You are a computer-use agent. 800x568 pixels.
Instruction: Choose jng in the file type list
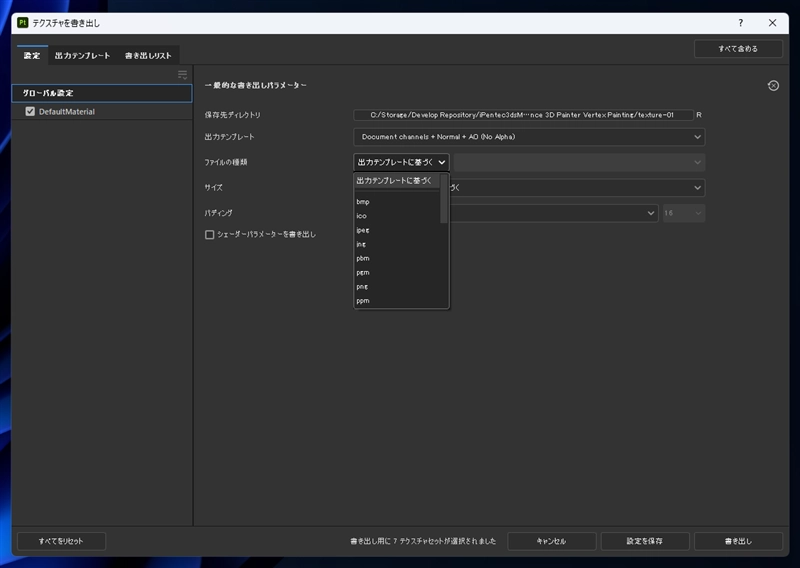[x=397, y=244]
